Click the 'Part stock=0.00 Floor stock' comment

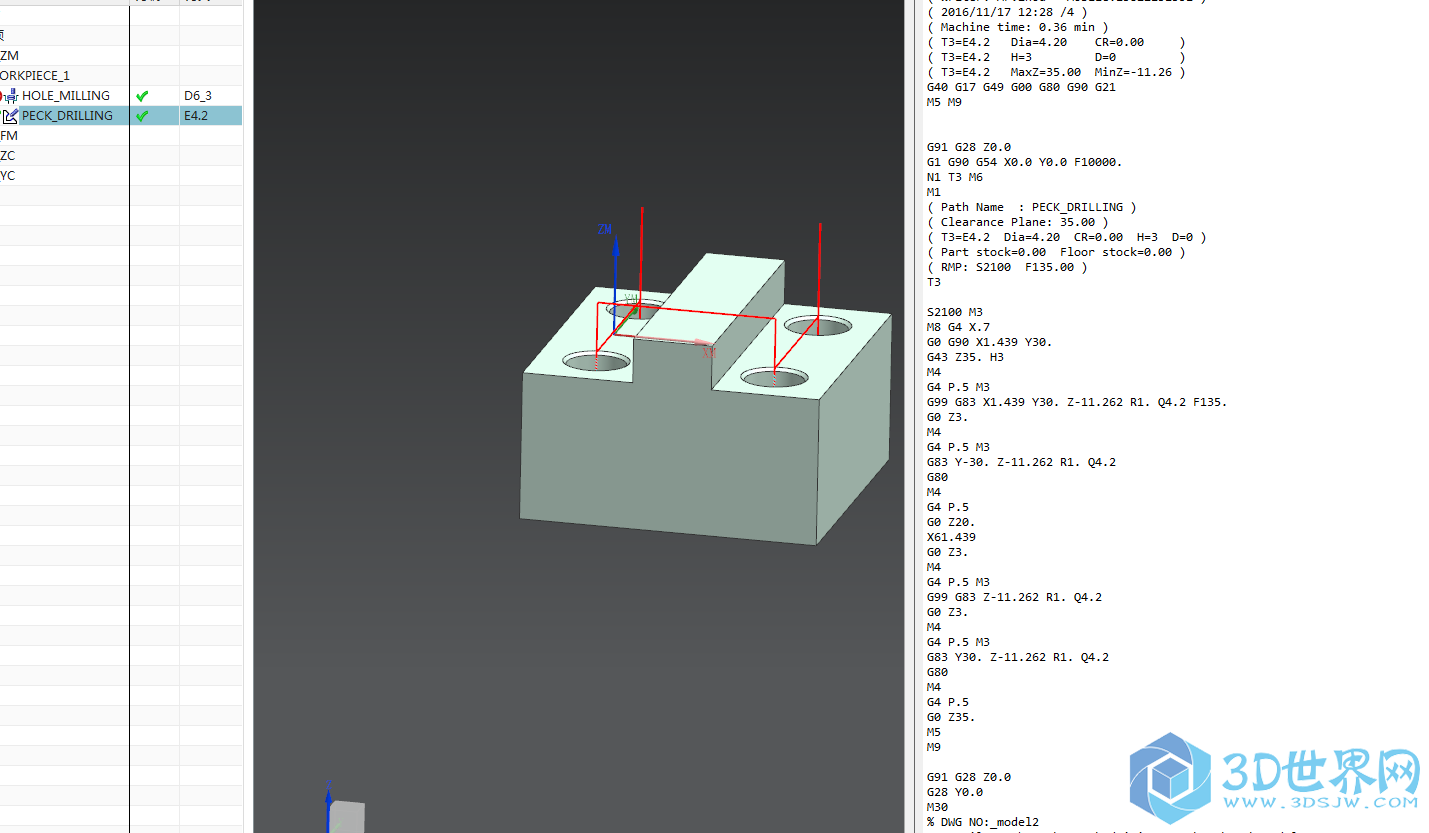click(x=1056, y=252)
